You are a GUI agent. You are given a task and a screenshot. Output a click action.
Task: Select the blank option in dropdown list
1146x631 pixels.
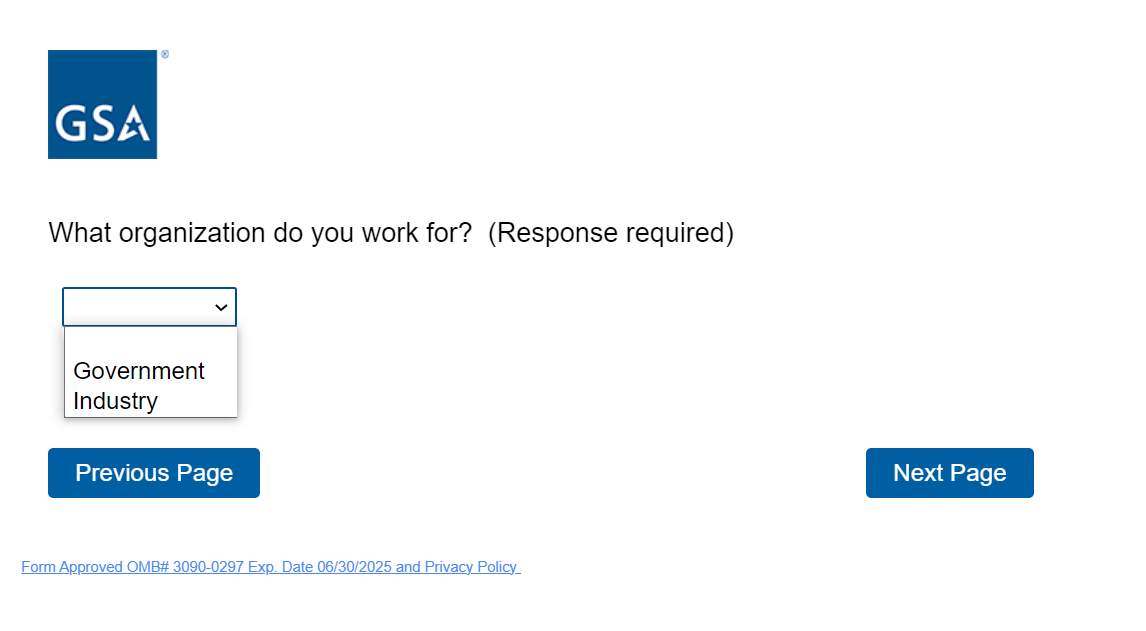coord(150,342)
